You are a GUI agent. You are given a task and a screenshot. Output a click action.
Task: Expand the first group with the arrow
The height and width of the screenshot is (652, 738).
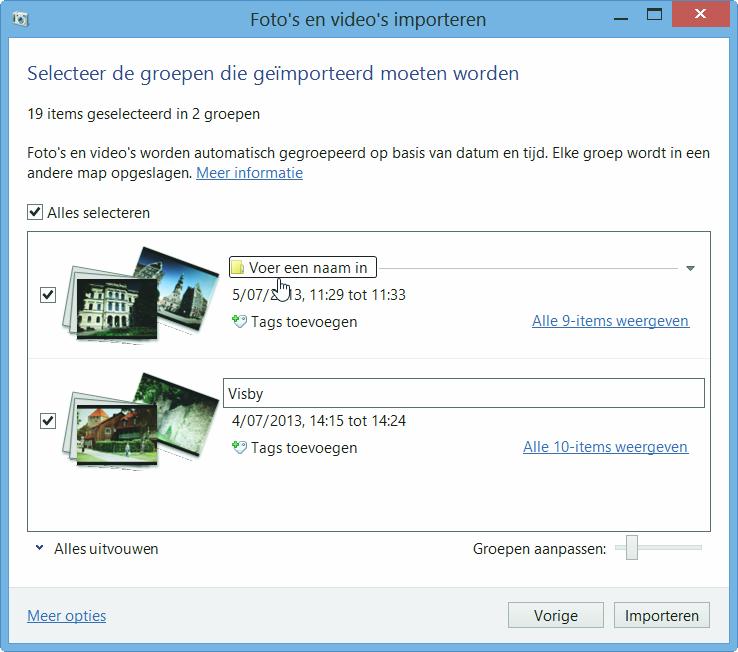pos(690,268)
